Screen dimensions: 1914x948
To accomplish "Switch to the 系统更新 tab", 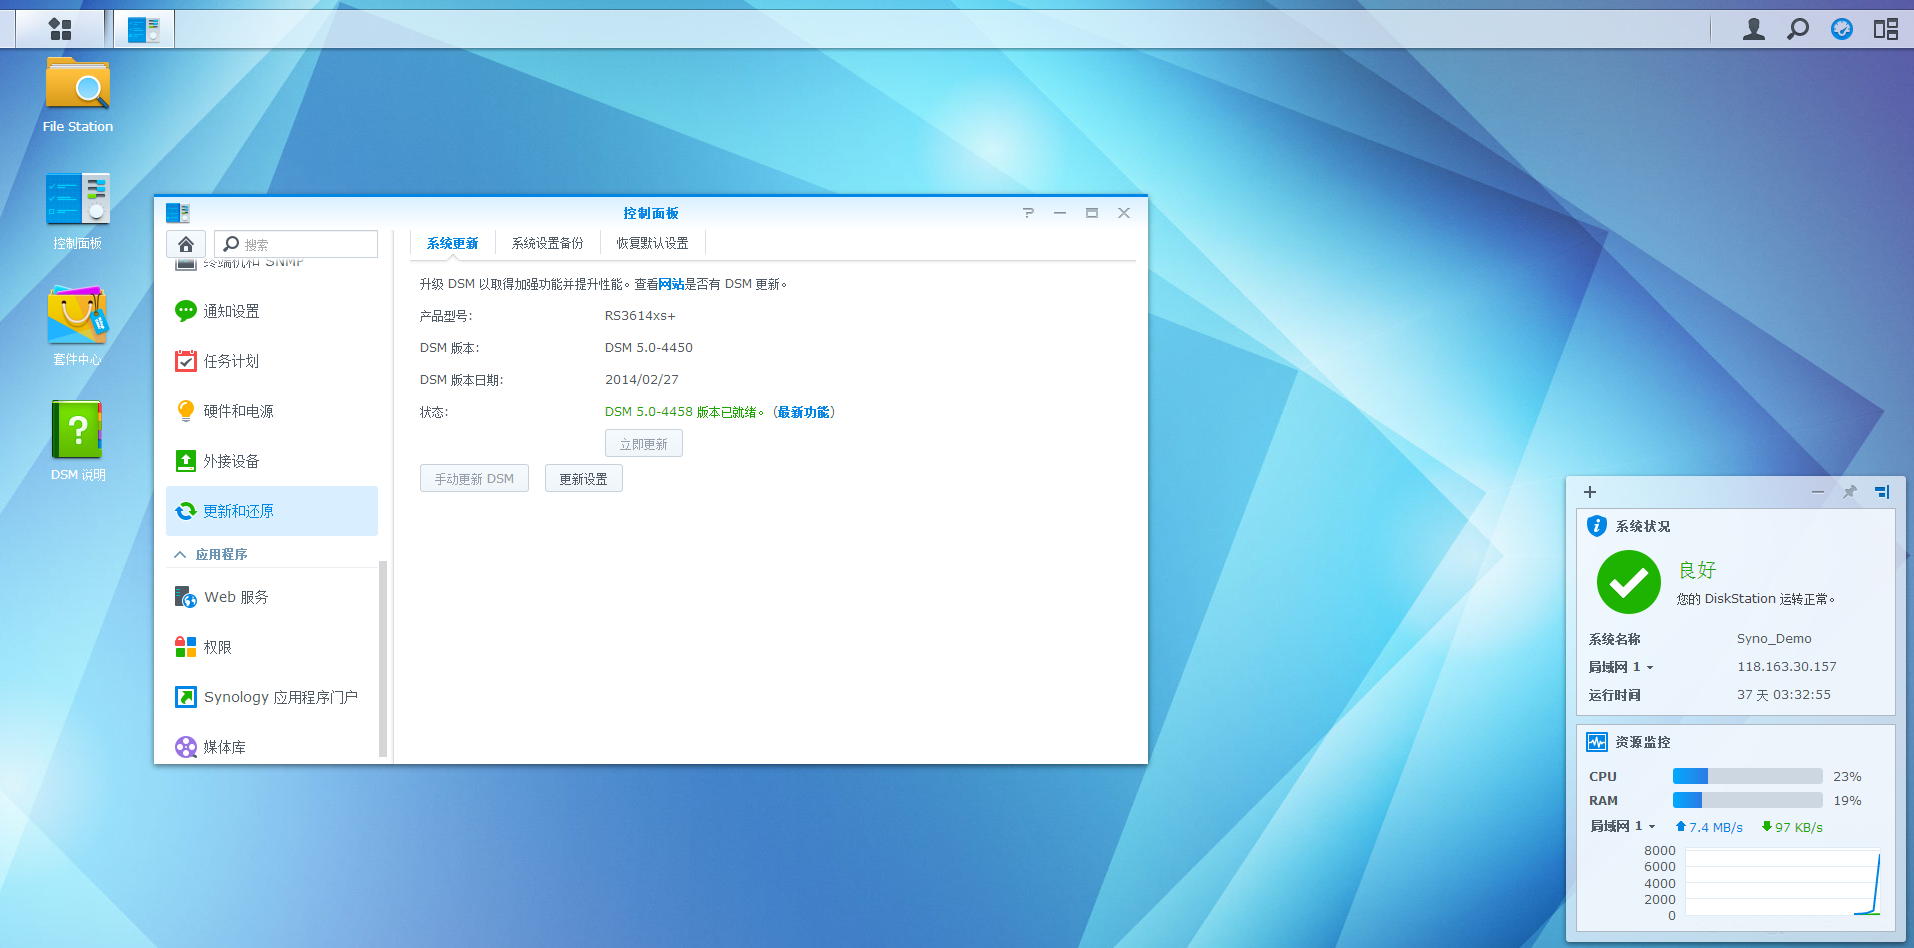I will pos(452,243).
